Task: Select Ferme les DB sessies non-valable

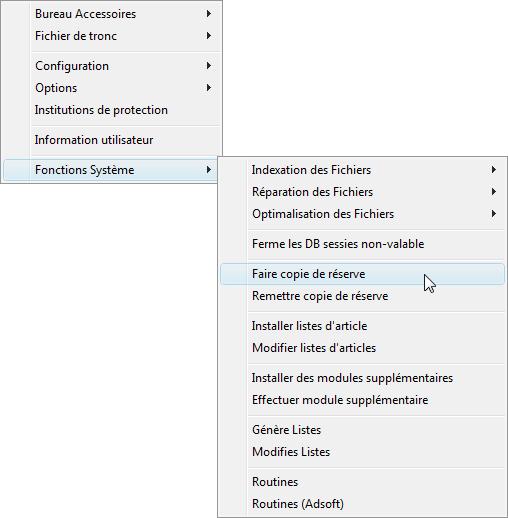Action: [362, 244]
